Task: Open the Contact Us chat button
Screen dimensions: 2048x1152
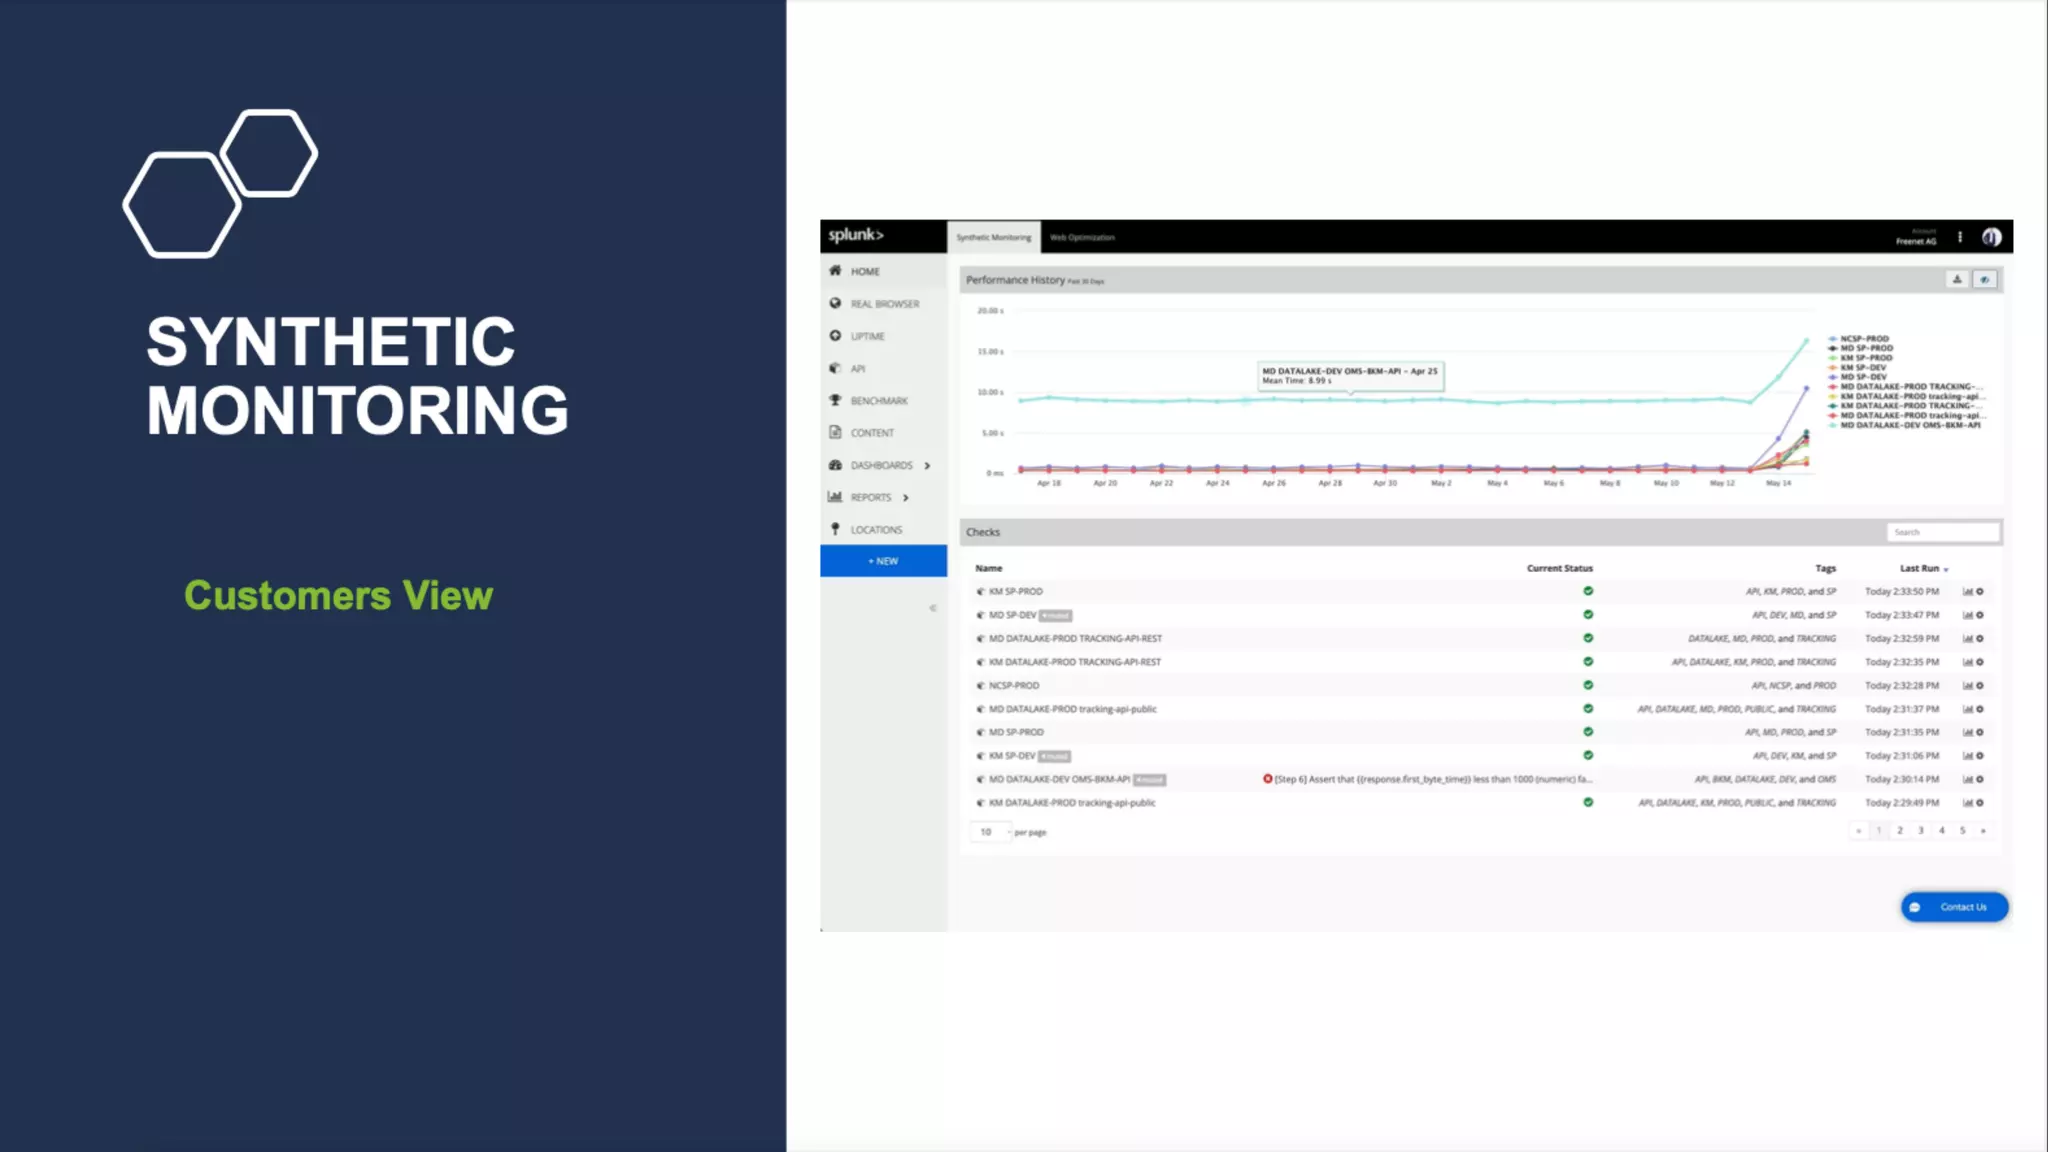Action: pyautogui.click(x=1953, y=907)
